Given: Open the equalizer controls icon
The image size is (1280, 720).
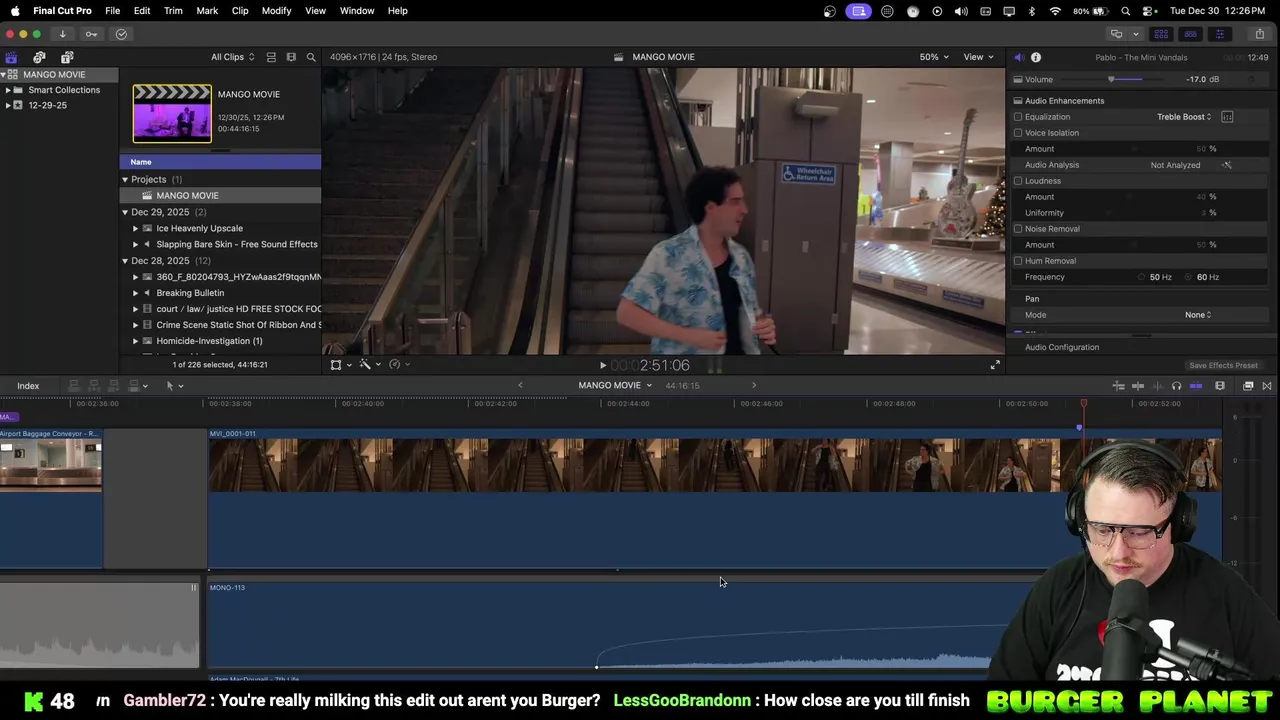Looking at the screenshot, I should click(1227, 117).
